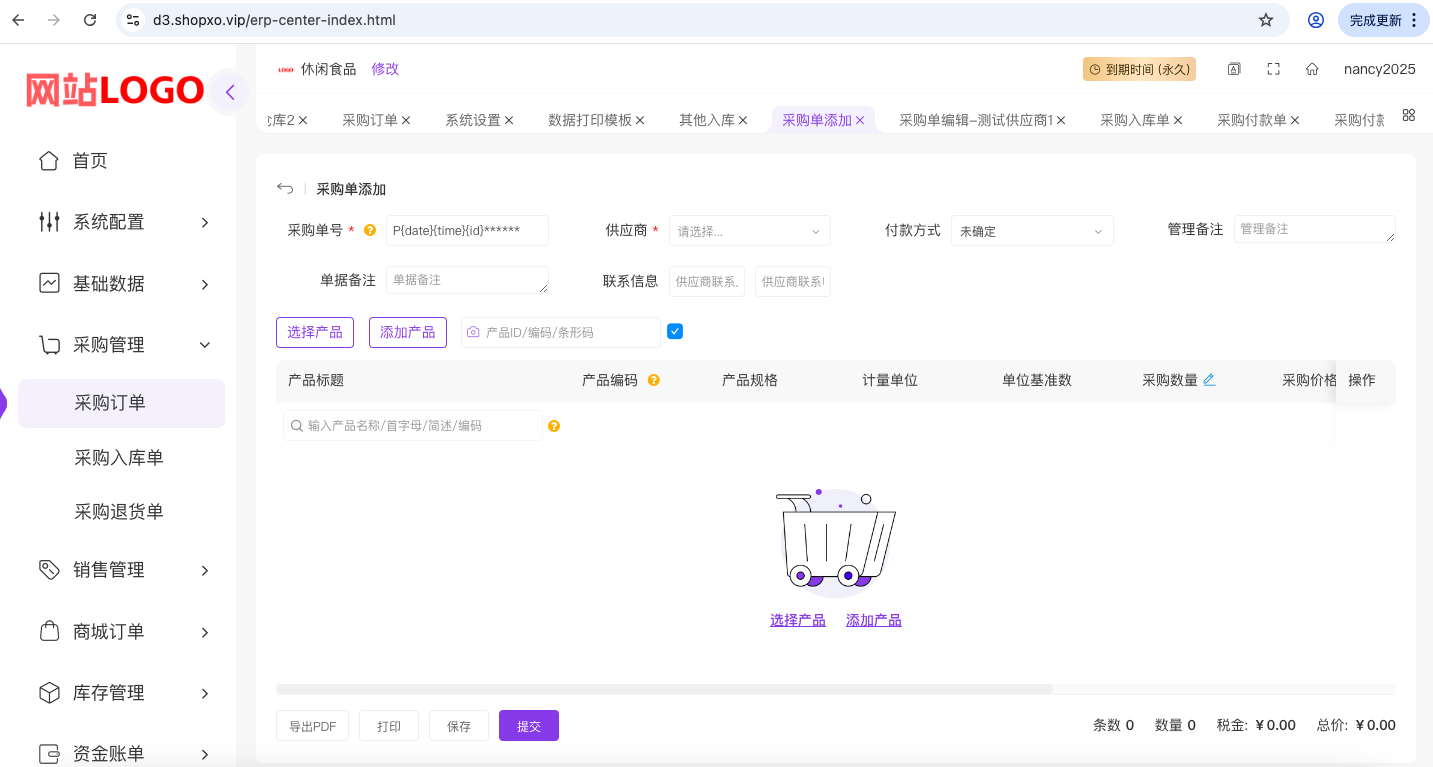Viewport: 1433px width, 767px height.
Task: Open the browser profile icon
Action: coord(1316,20)
